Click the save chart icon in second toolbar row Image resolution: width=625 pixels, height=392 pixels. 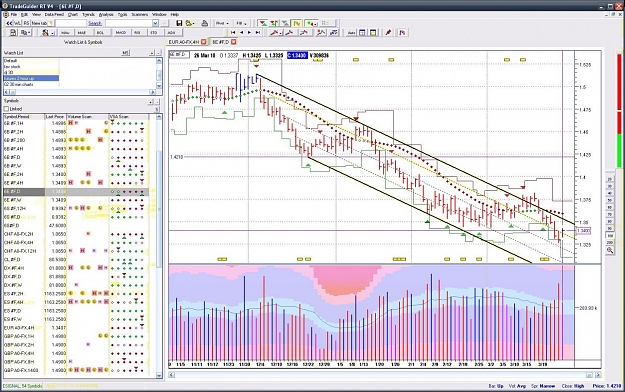13,33
